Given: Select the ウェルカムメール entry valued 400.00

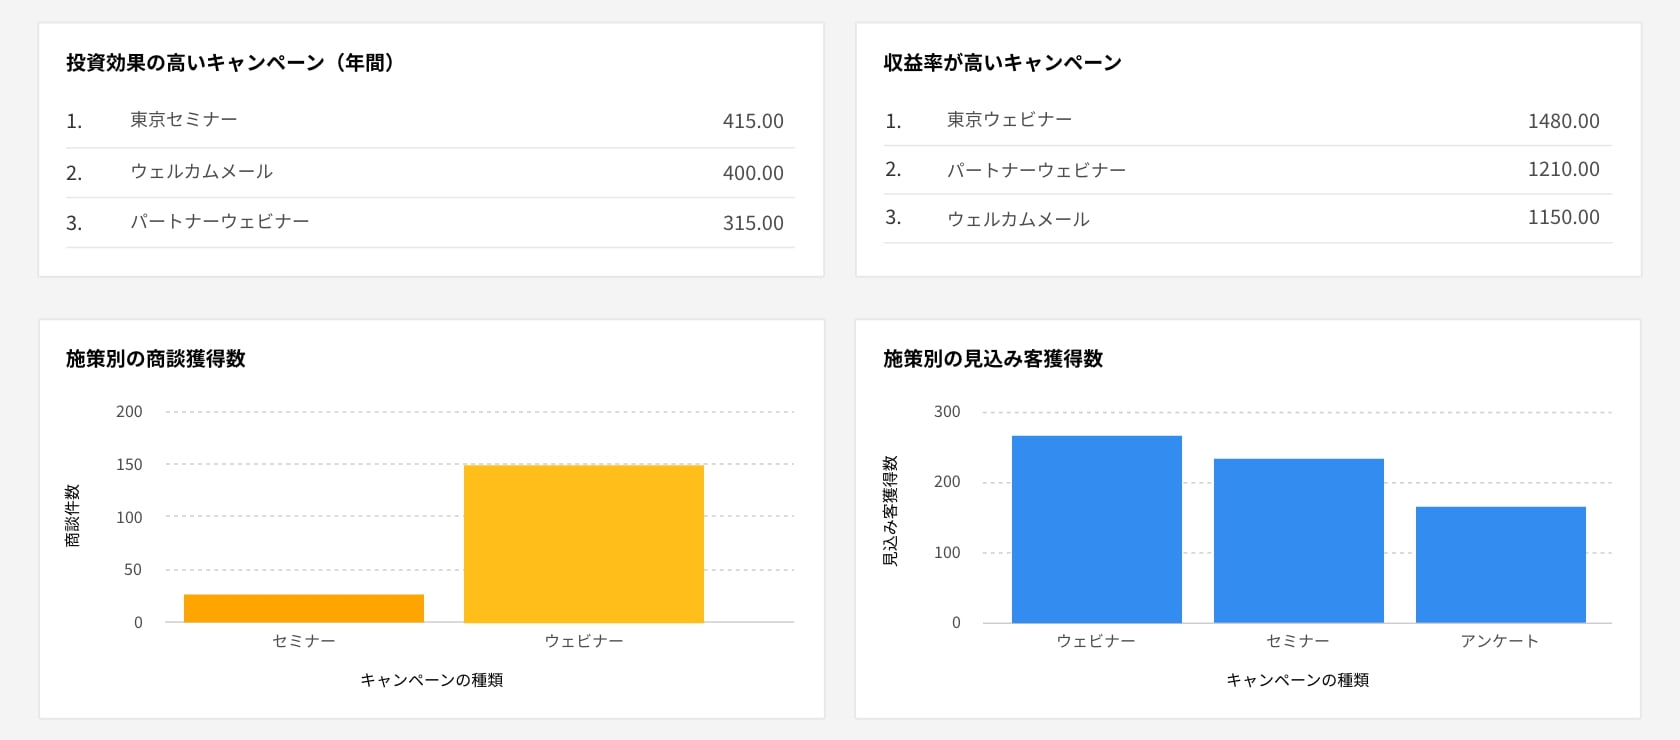Looking at the screenshot, I should tap(201, 172).
